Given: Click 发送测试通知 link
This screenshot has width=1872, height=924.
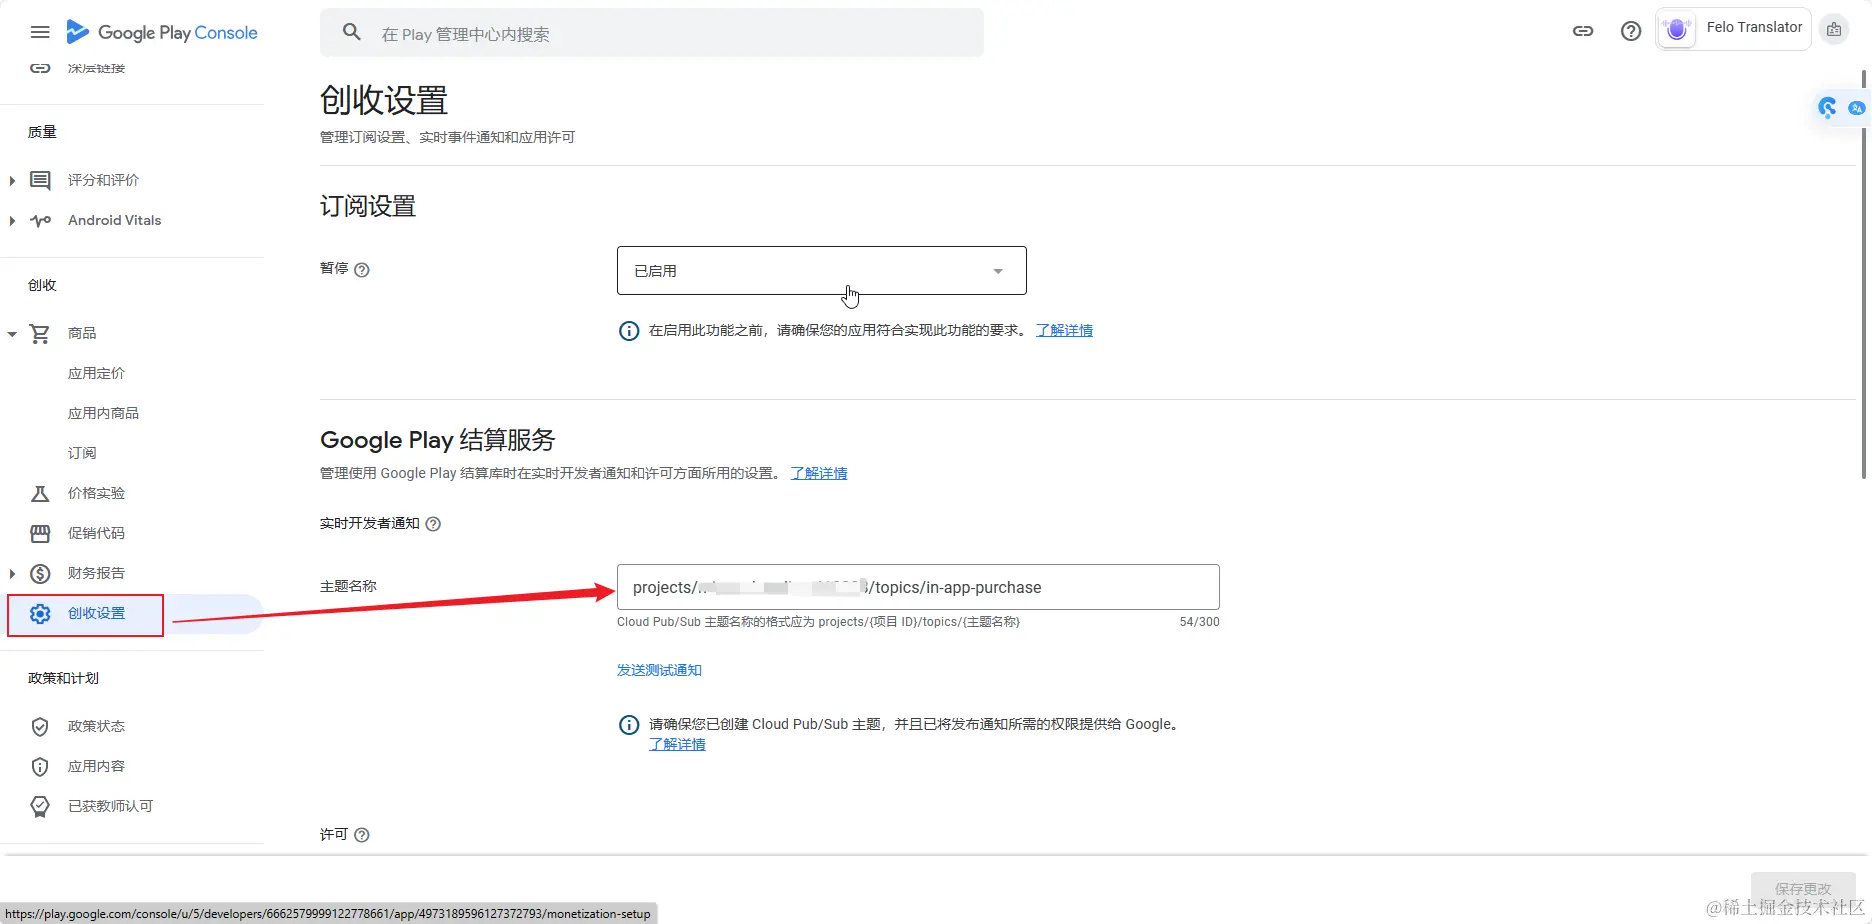Looking at the screenshot, I should (x=659, y=670).
